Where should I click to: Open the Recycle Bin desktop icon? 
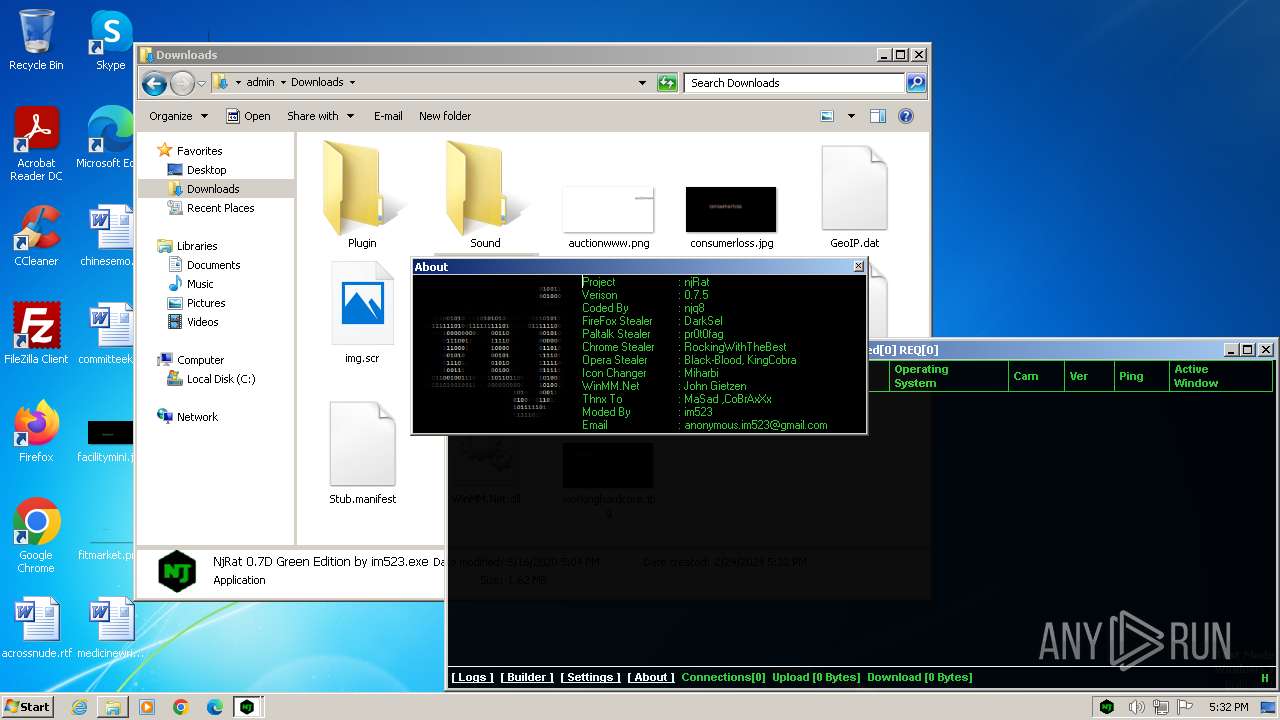click(36, 40)
